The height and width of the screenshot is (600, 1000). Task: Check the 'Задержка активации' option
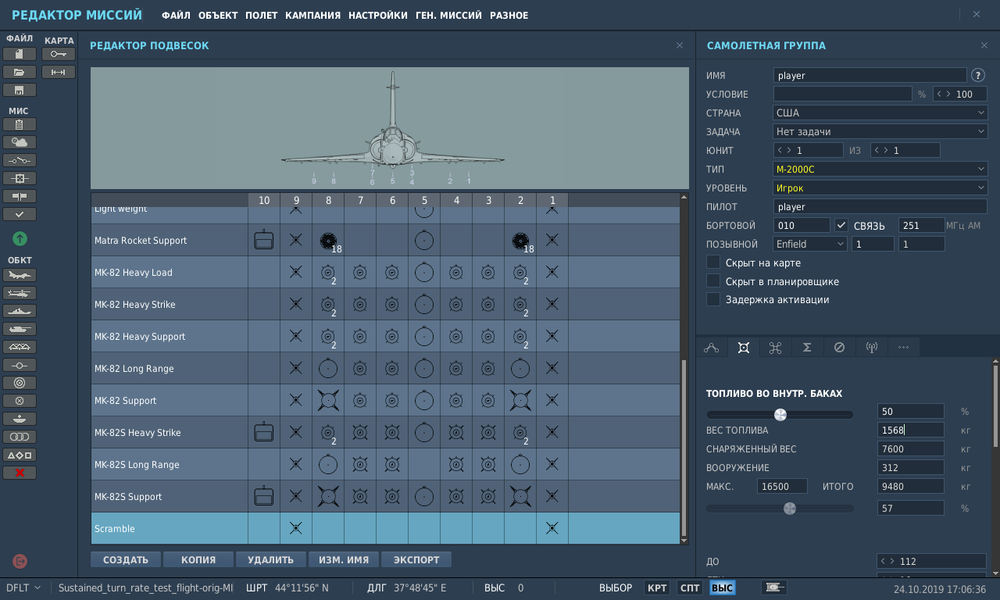point(713,299)
